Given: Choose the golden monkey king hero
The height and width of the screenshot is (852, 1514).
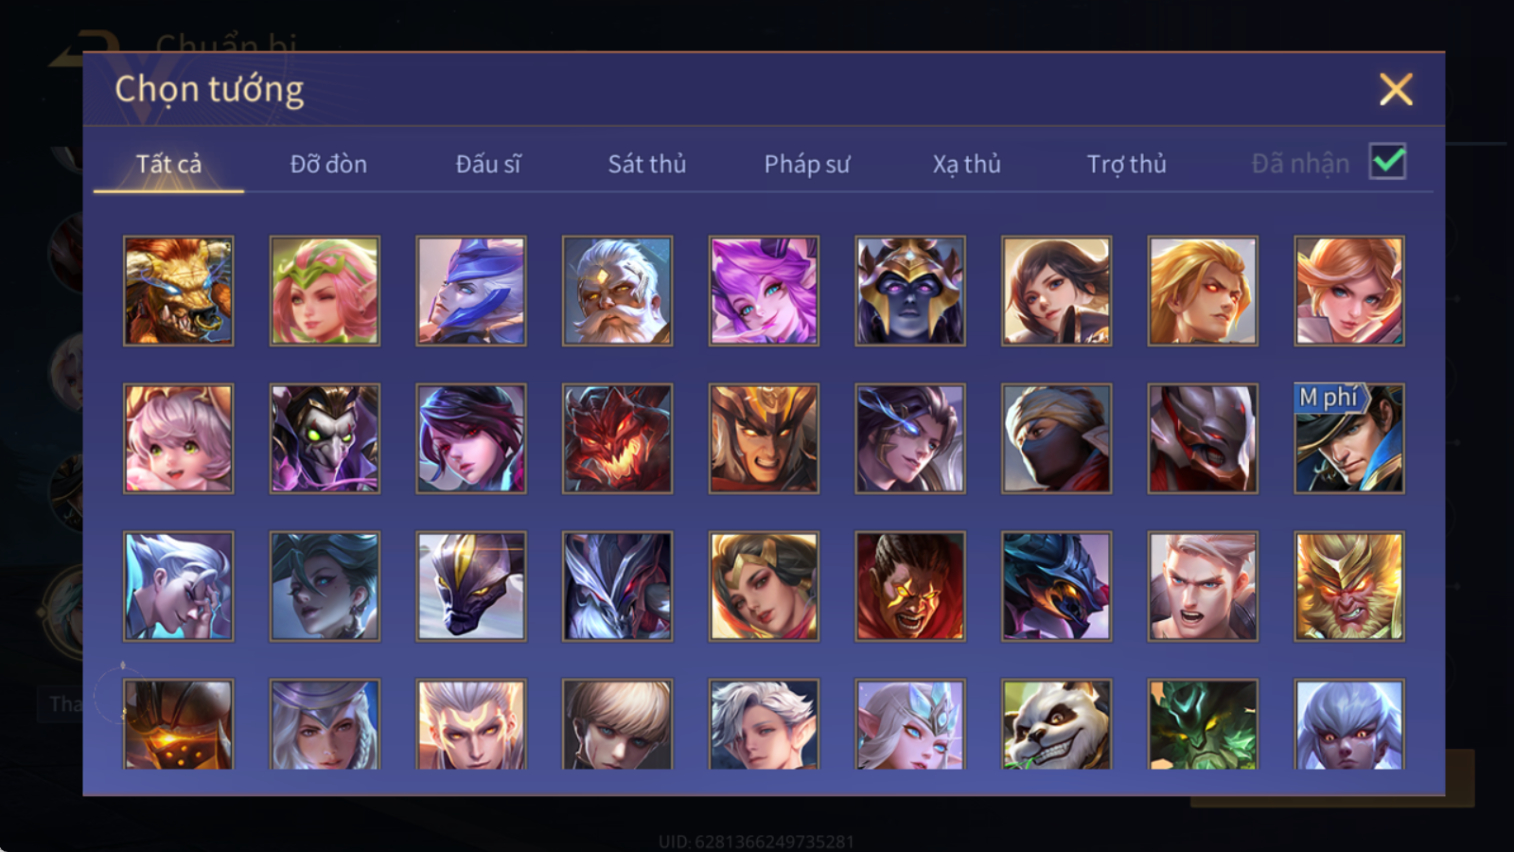Looking at the screenshot, I should pyautogui.click(x=1349, y=586).
